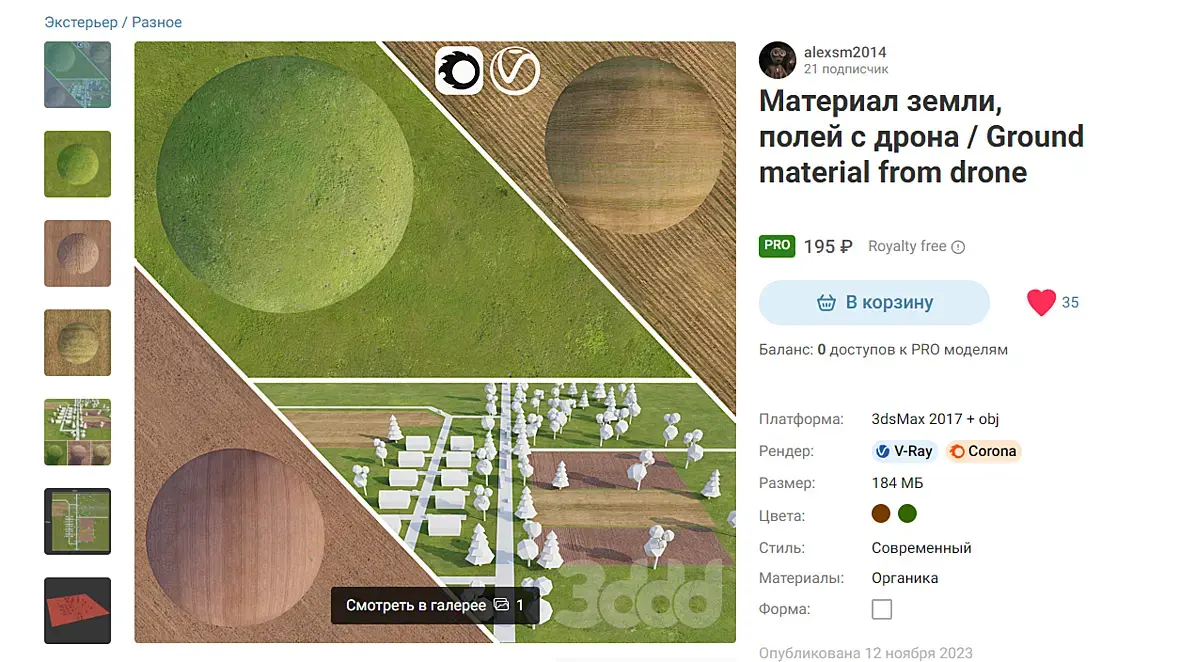The width and height of the screenshot is (1180, 662).
Task: Click the basket icon in the cart button
Action: pyautogui.click(x=826, y=302)
